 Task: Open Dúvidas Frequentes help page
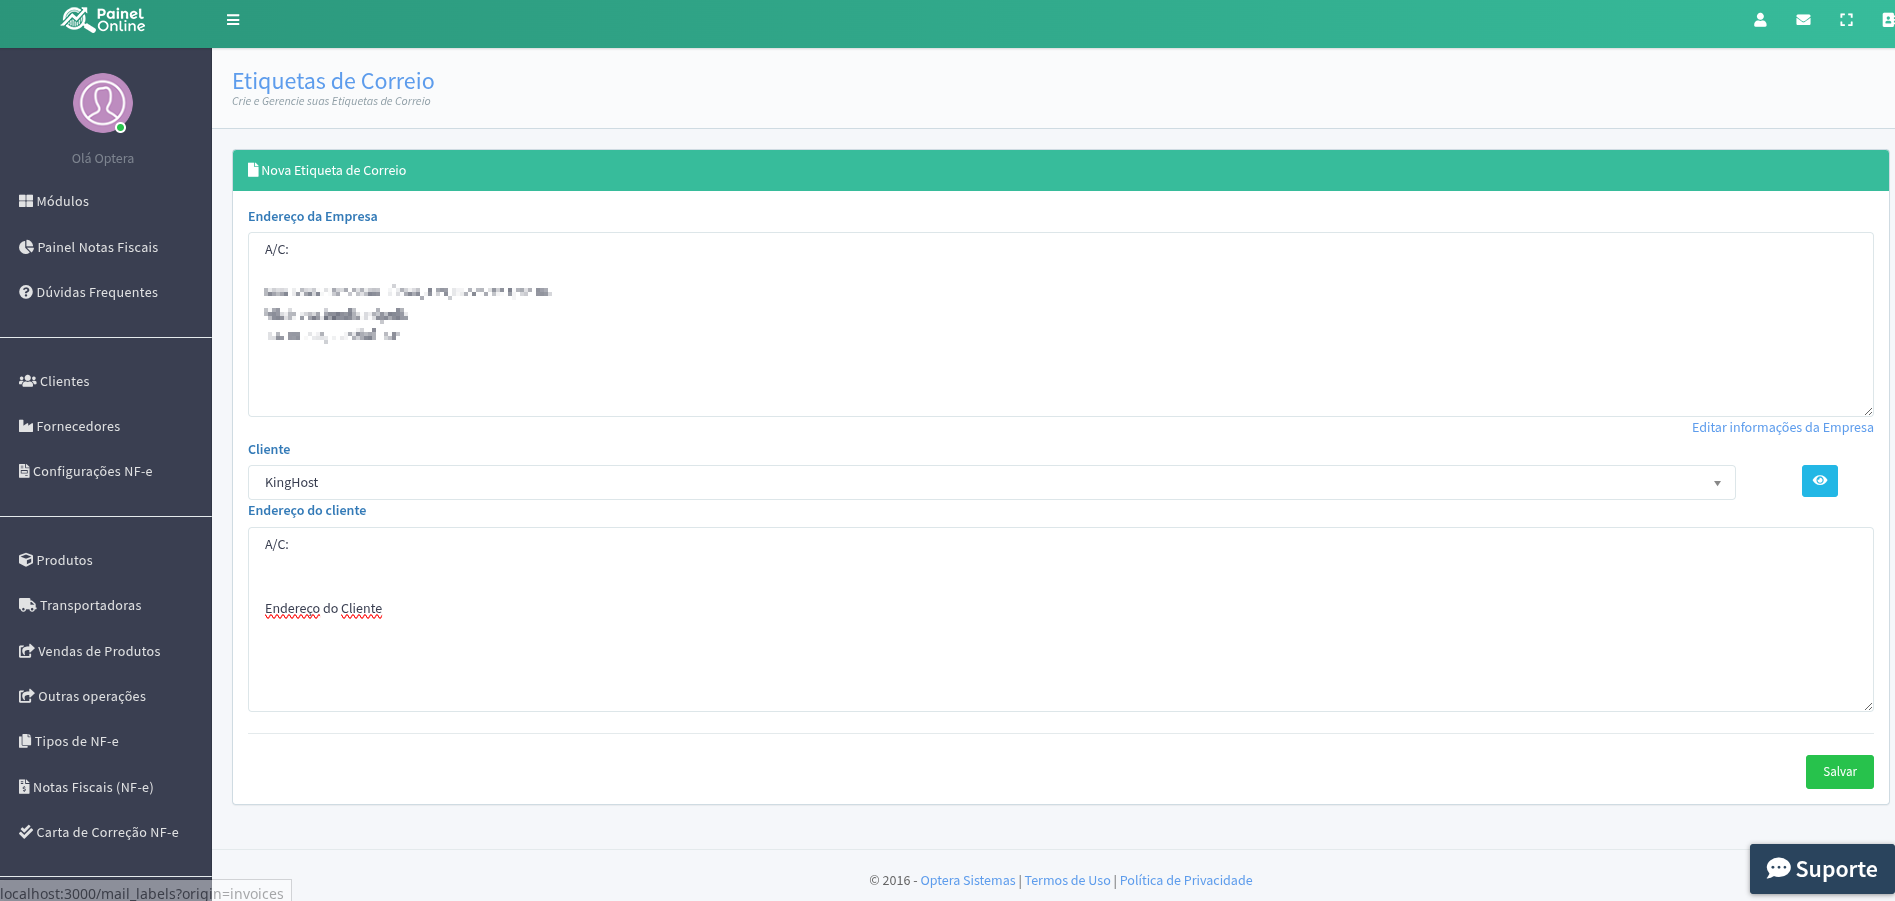click(96, 293)
